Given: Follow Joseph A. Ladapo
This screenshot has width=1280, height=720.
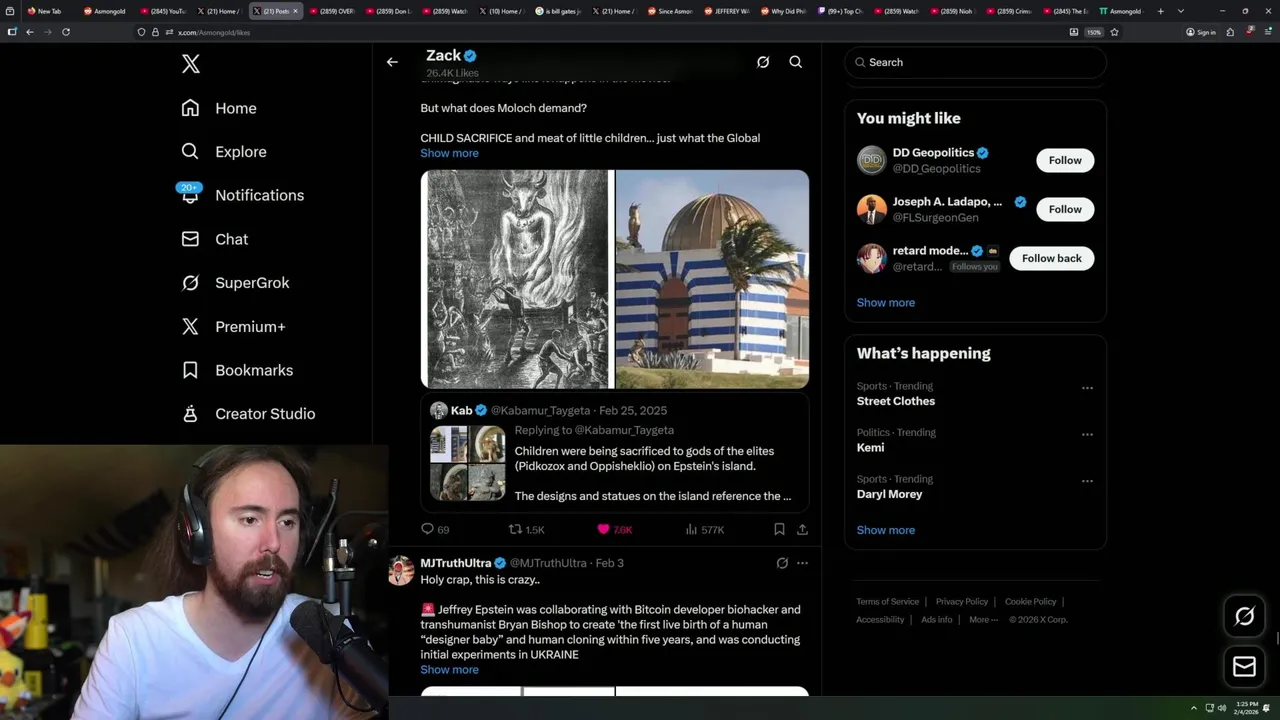Looking at the screenshot, I should [x=1065, y=209].
